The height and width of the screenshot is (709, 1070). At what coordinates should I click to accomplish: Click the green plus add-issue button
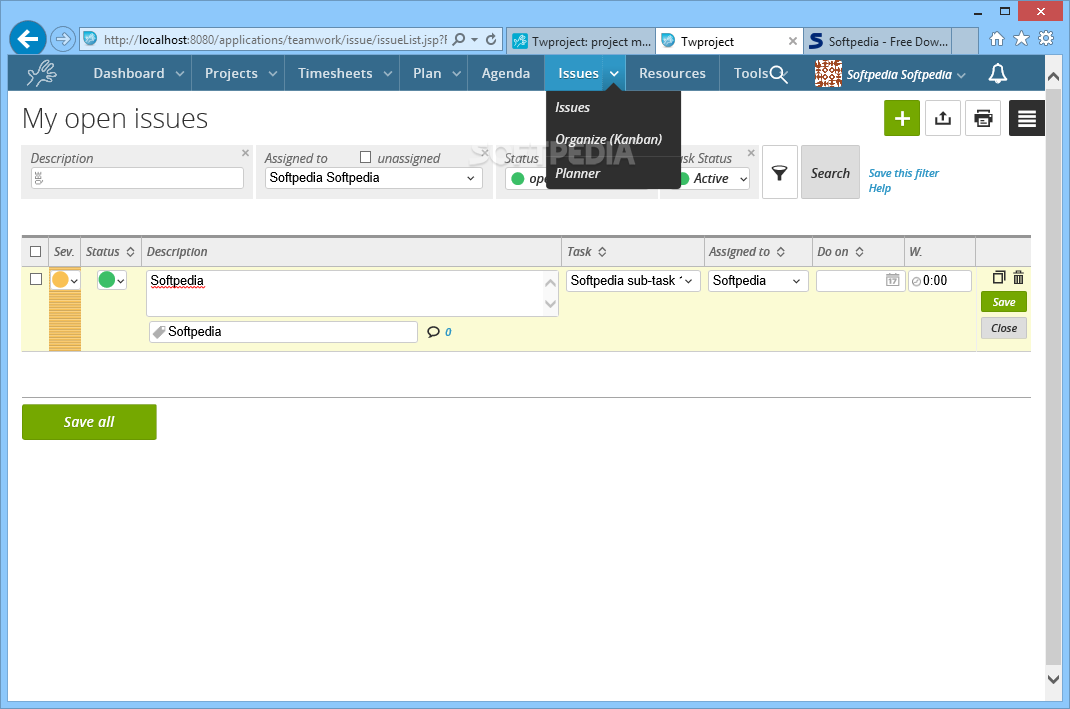(902, 118)
